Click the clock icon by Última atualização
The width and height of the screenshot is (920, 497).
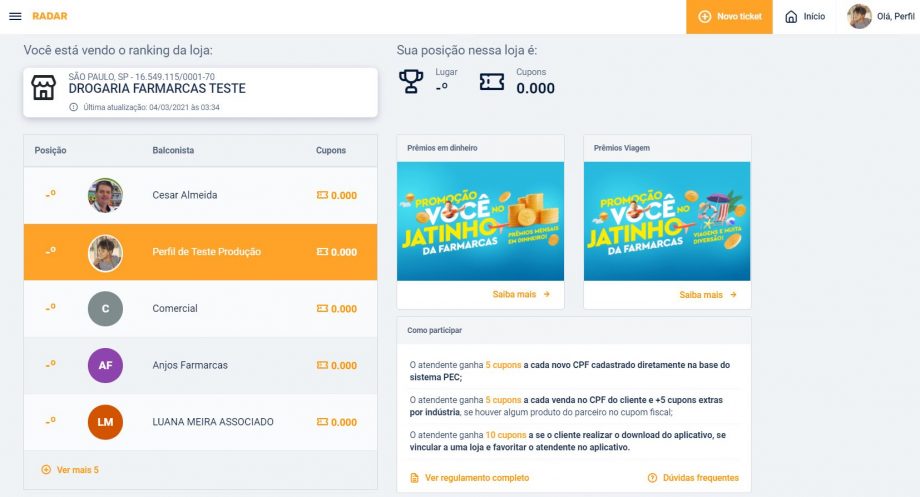tap(73, 107)
